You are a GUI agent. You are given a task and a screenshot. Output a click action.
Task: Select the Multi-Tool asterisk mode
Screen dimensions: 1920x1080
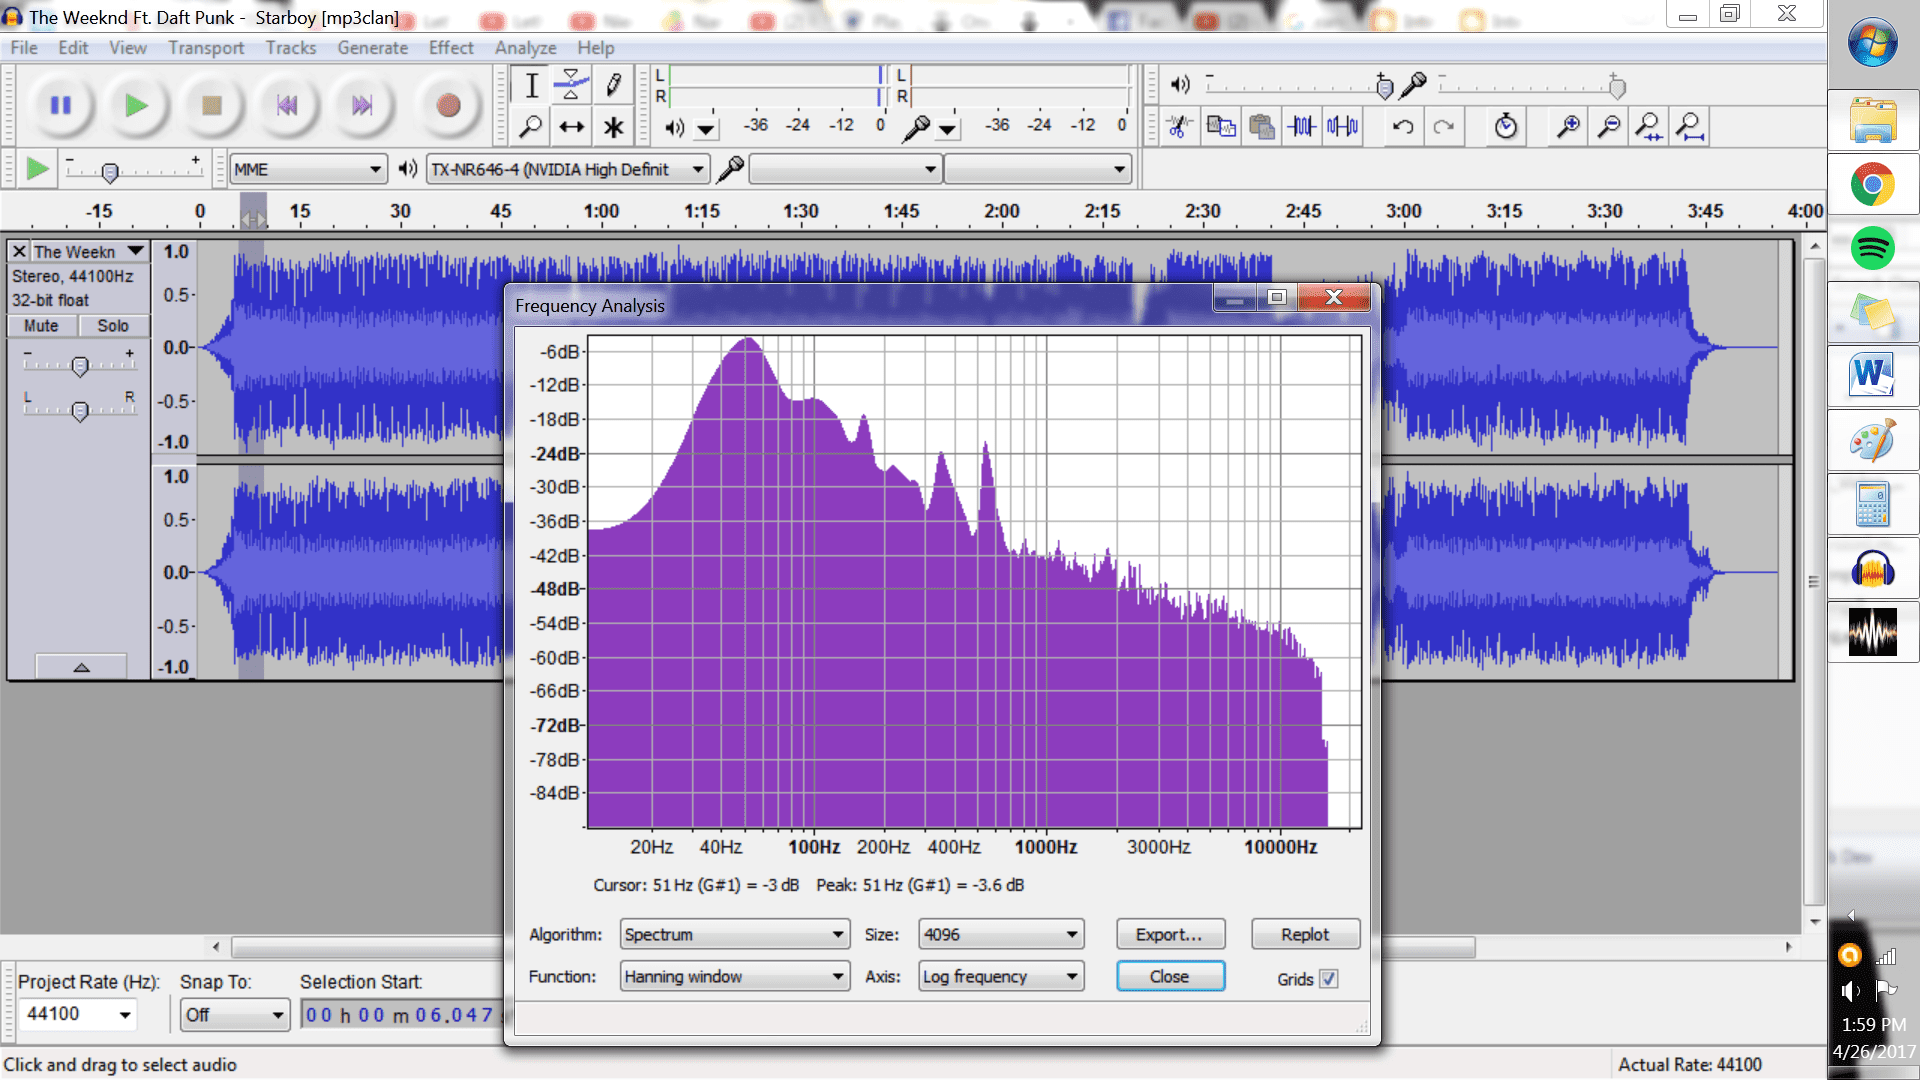point(613,127)
